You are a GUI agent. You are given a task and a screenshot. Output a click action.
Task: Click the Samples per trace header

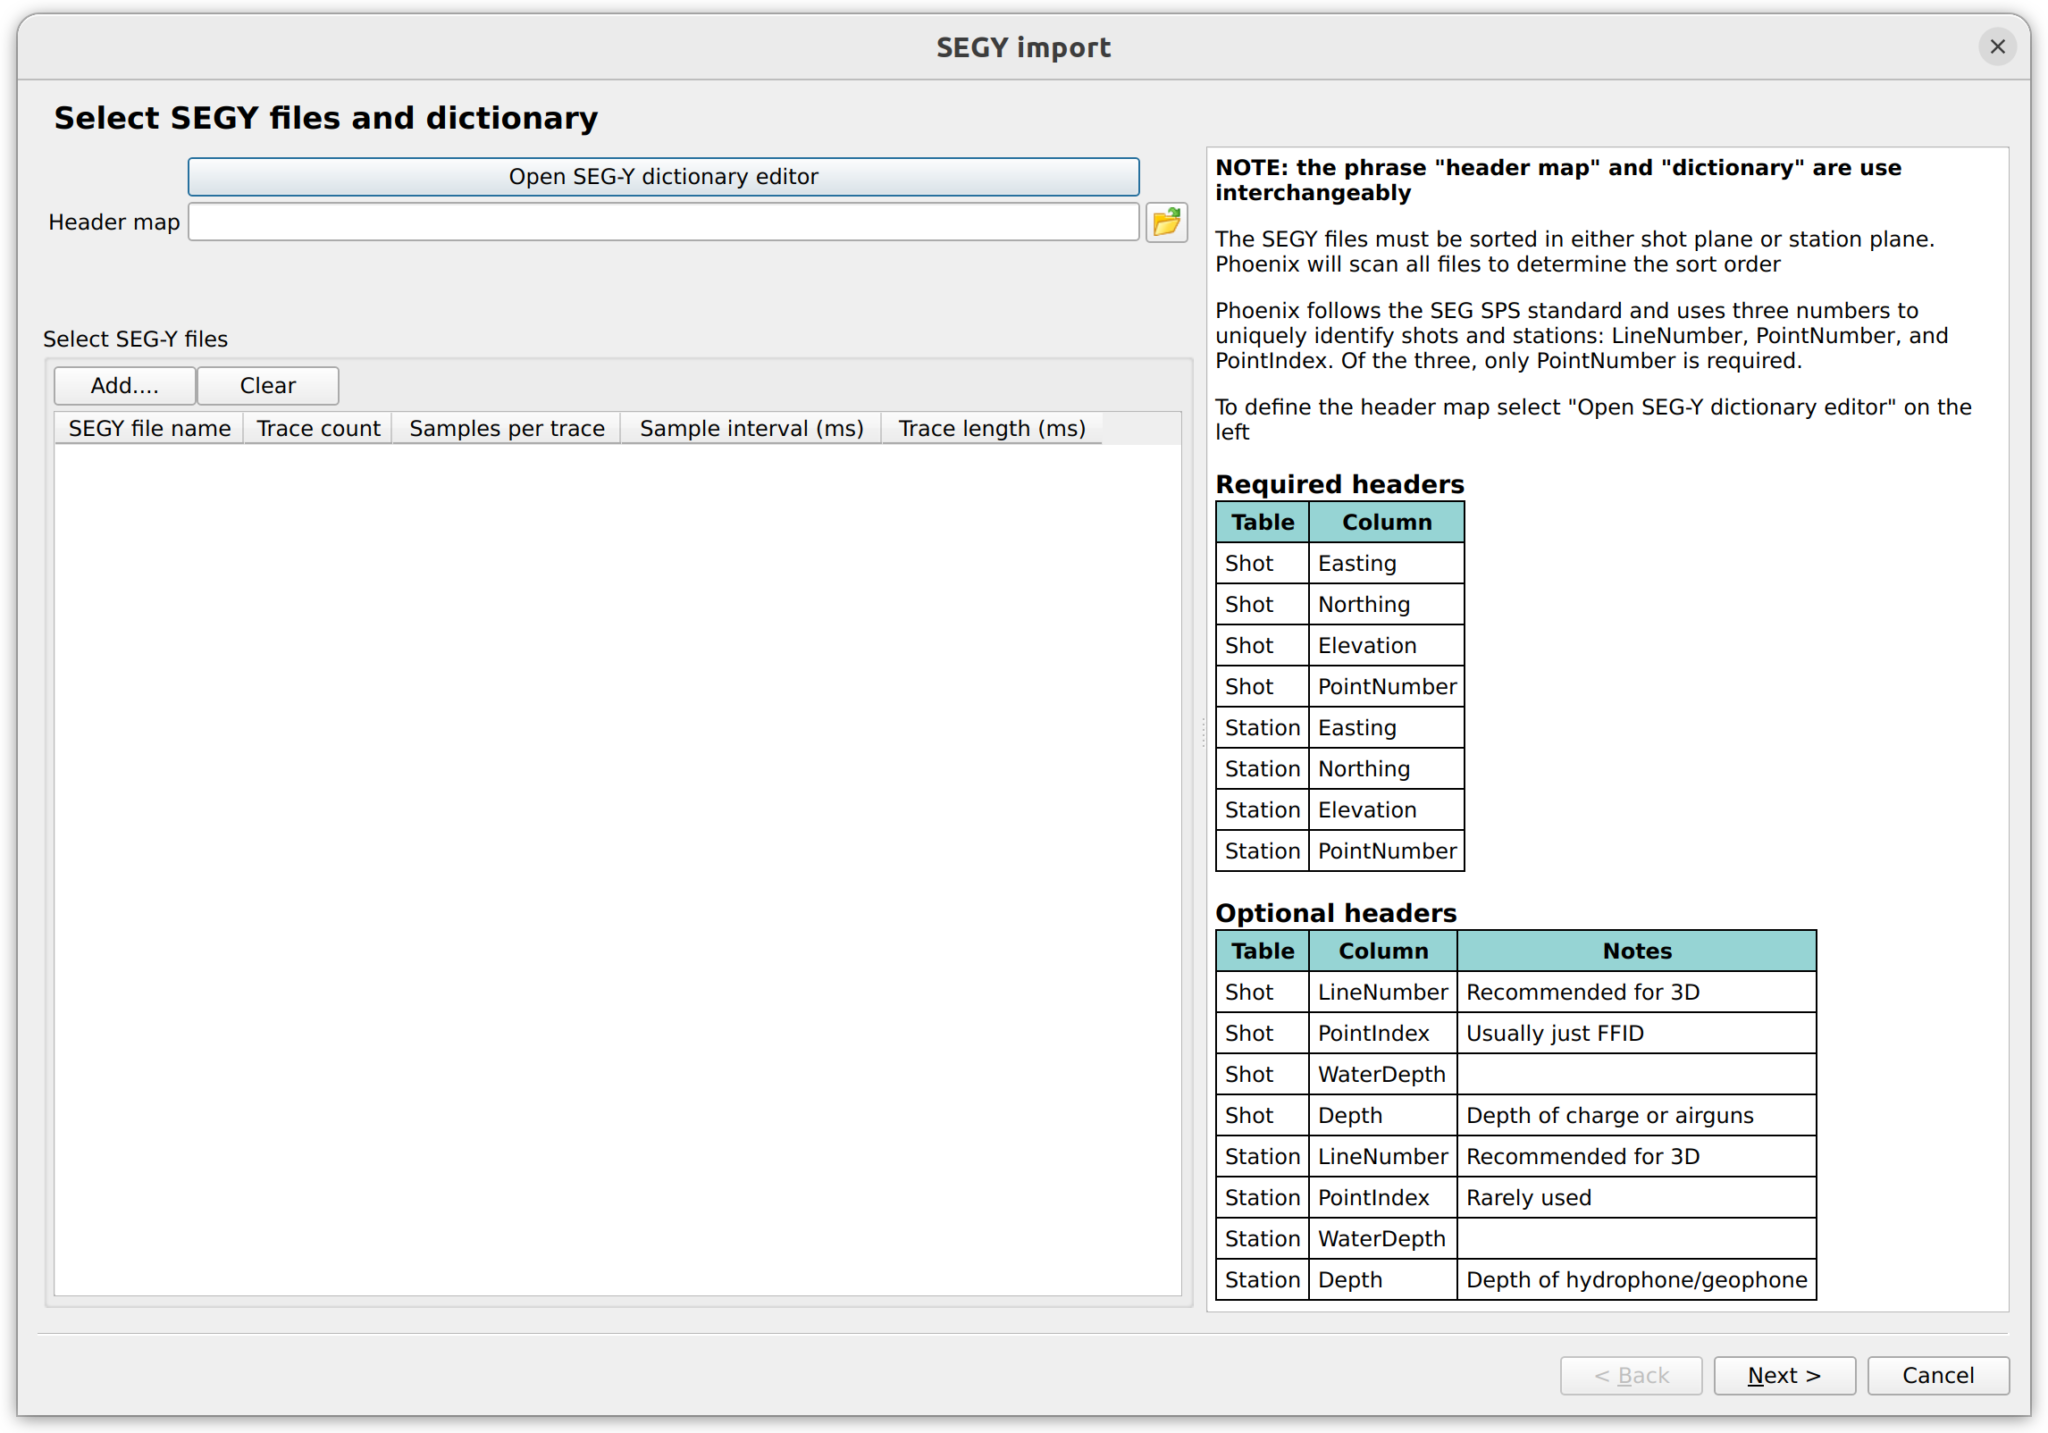[x=506, y=429]
